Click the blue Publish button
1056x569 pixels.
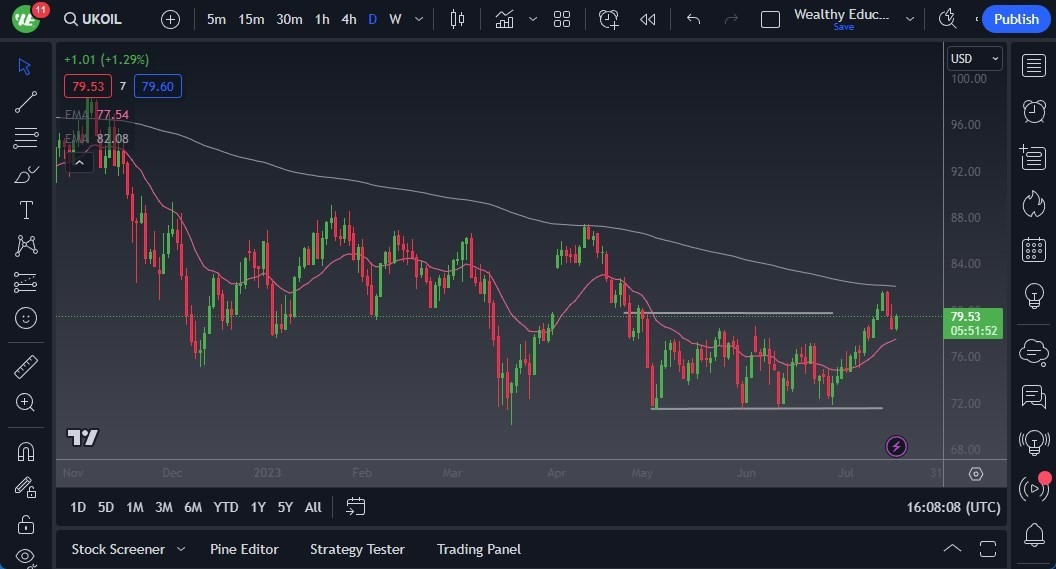(x=1016, y=19)
